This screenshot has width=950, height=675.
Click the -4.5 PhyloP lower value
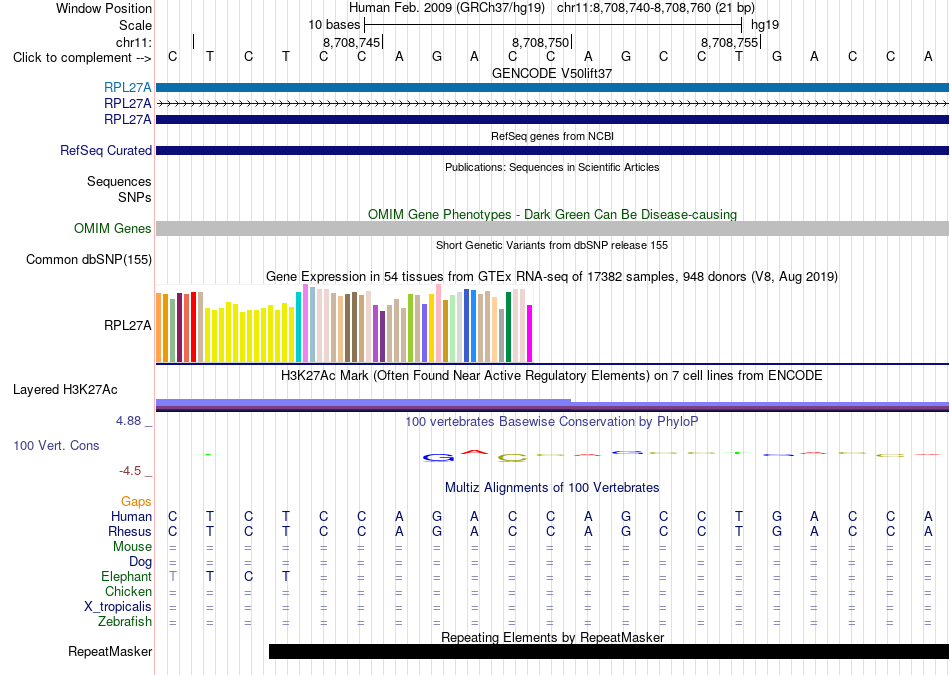[130, 471]
